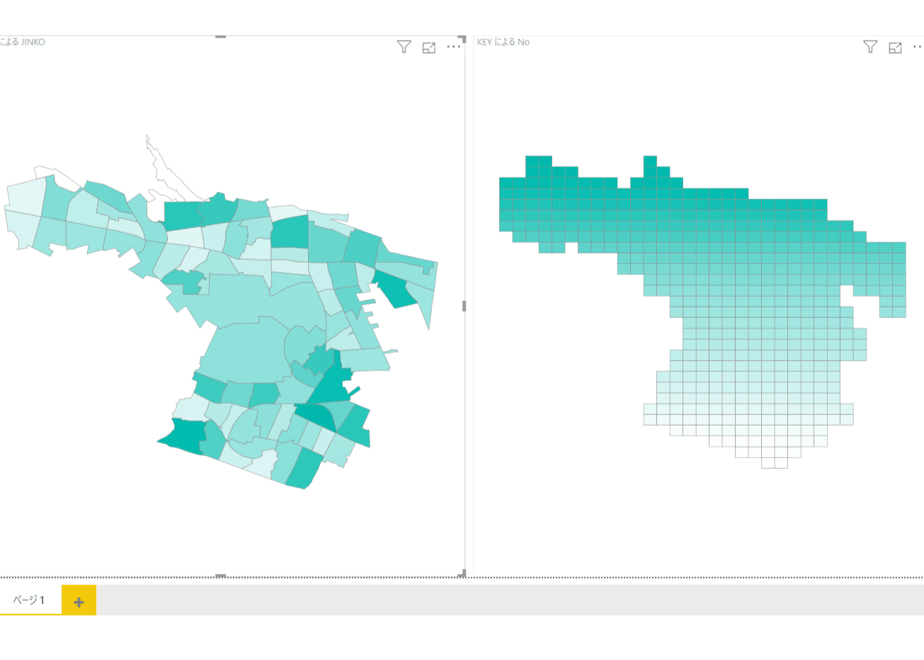Select the KEY による No title
The width and height of the screenshot is (924, 660).
pos(503,42)
